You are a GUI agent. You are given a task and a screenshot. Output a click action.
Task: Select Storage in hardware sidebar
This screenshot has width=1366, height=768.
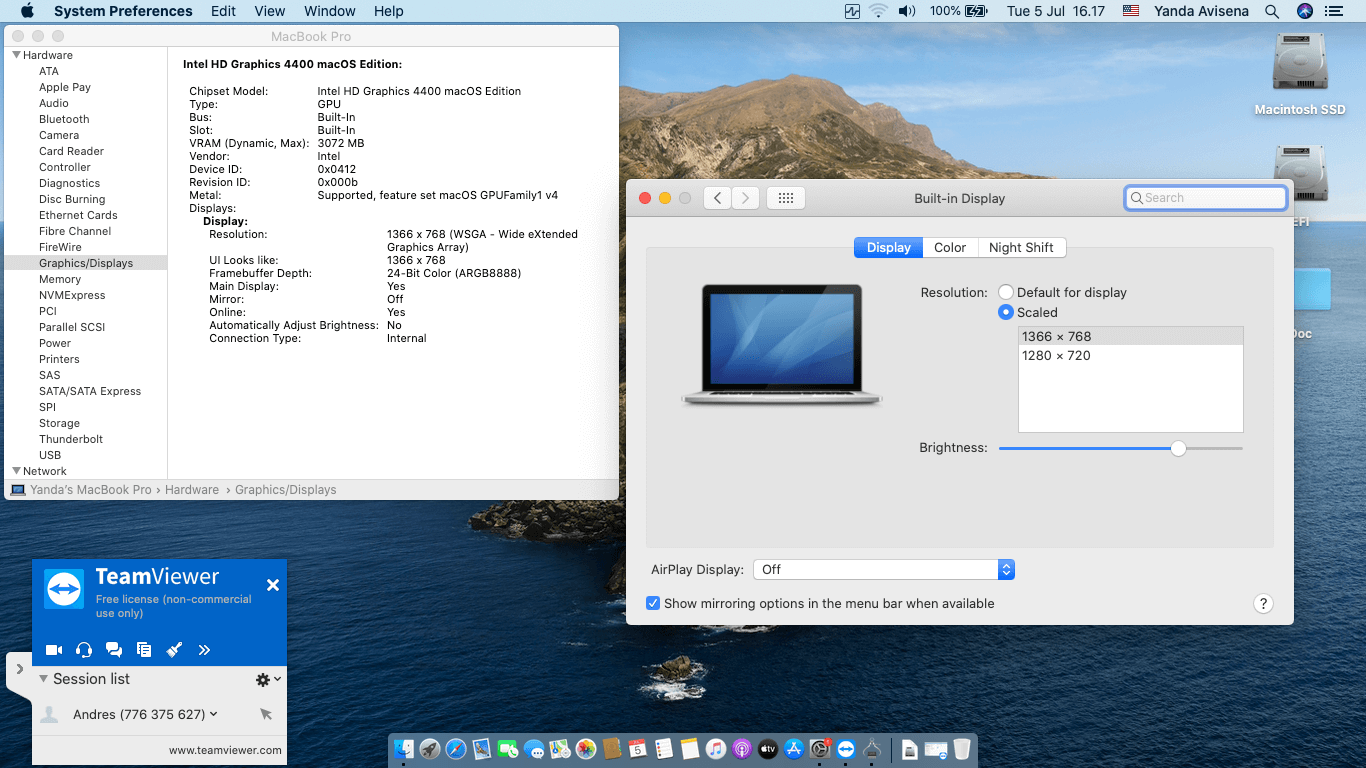point(59,423)
